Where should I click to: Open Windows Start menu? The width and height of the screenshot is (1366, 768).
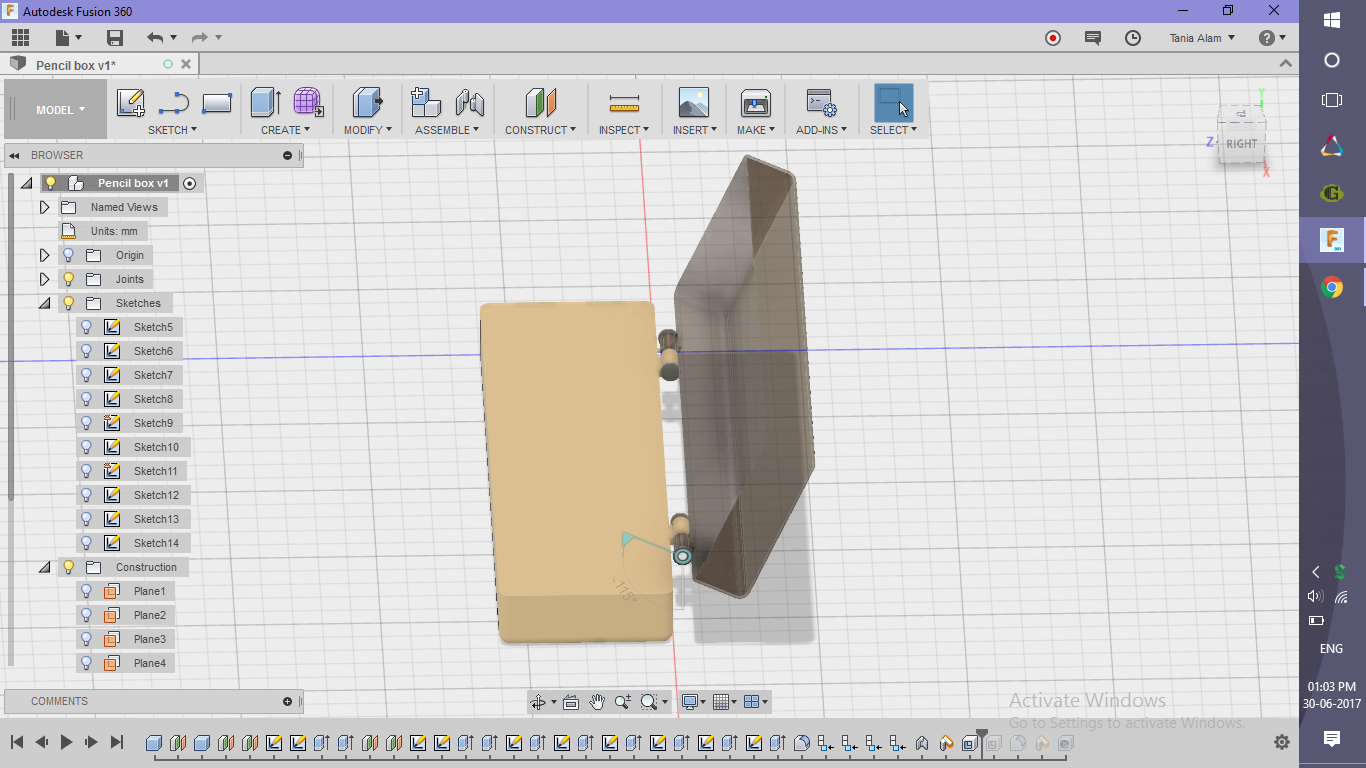coord(1332,20)
